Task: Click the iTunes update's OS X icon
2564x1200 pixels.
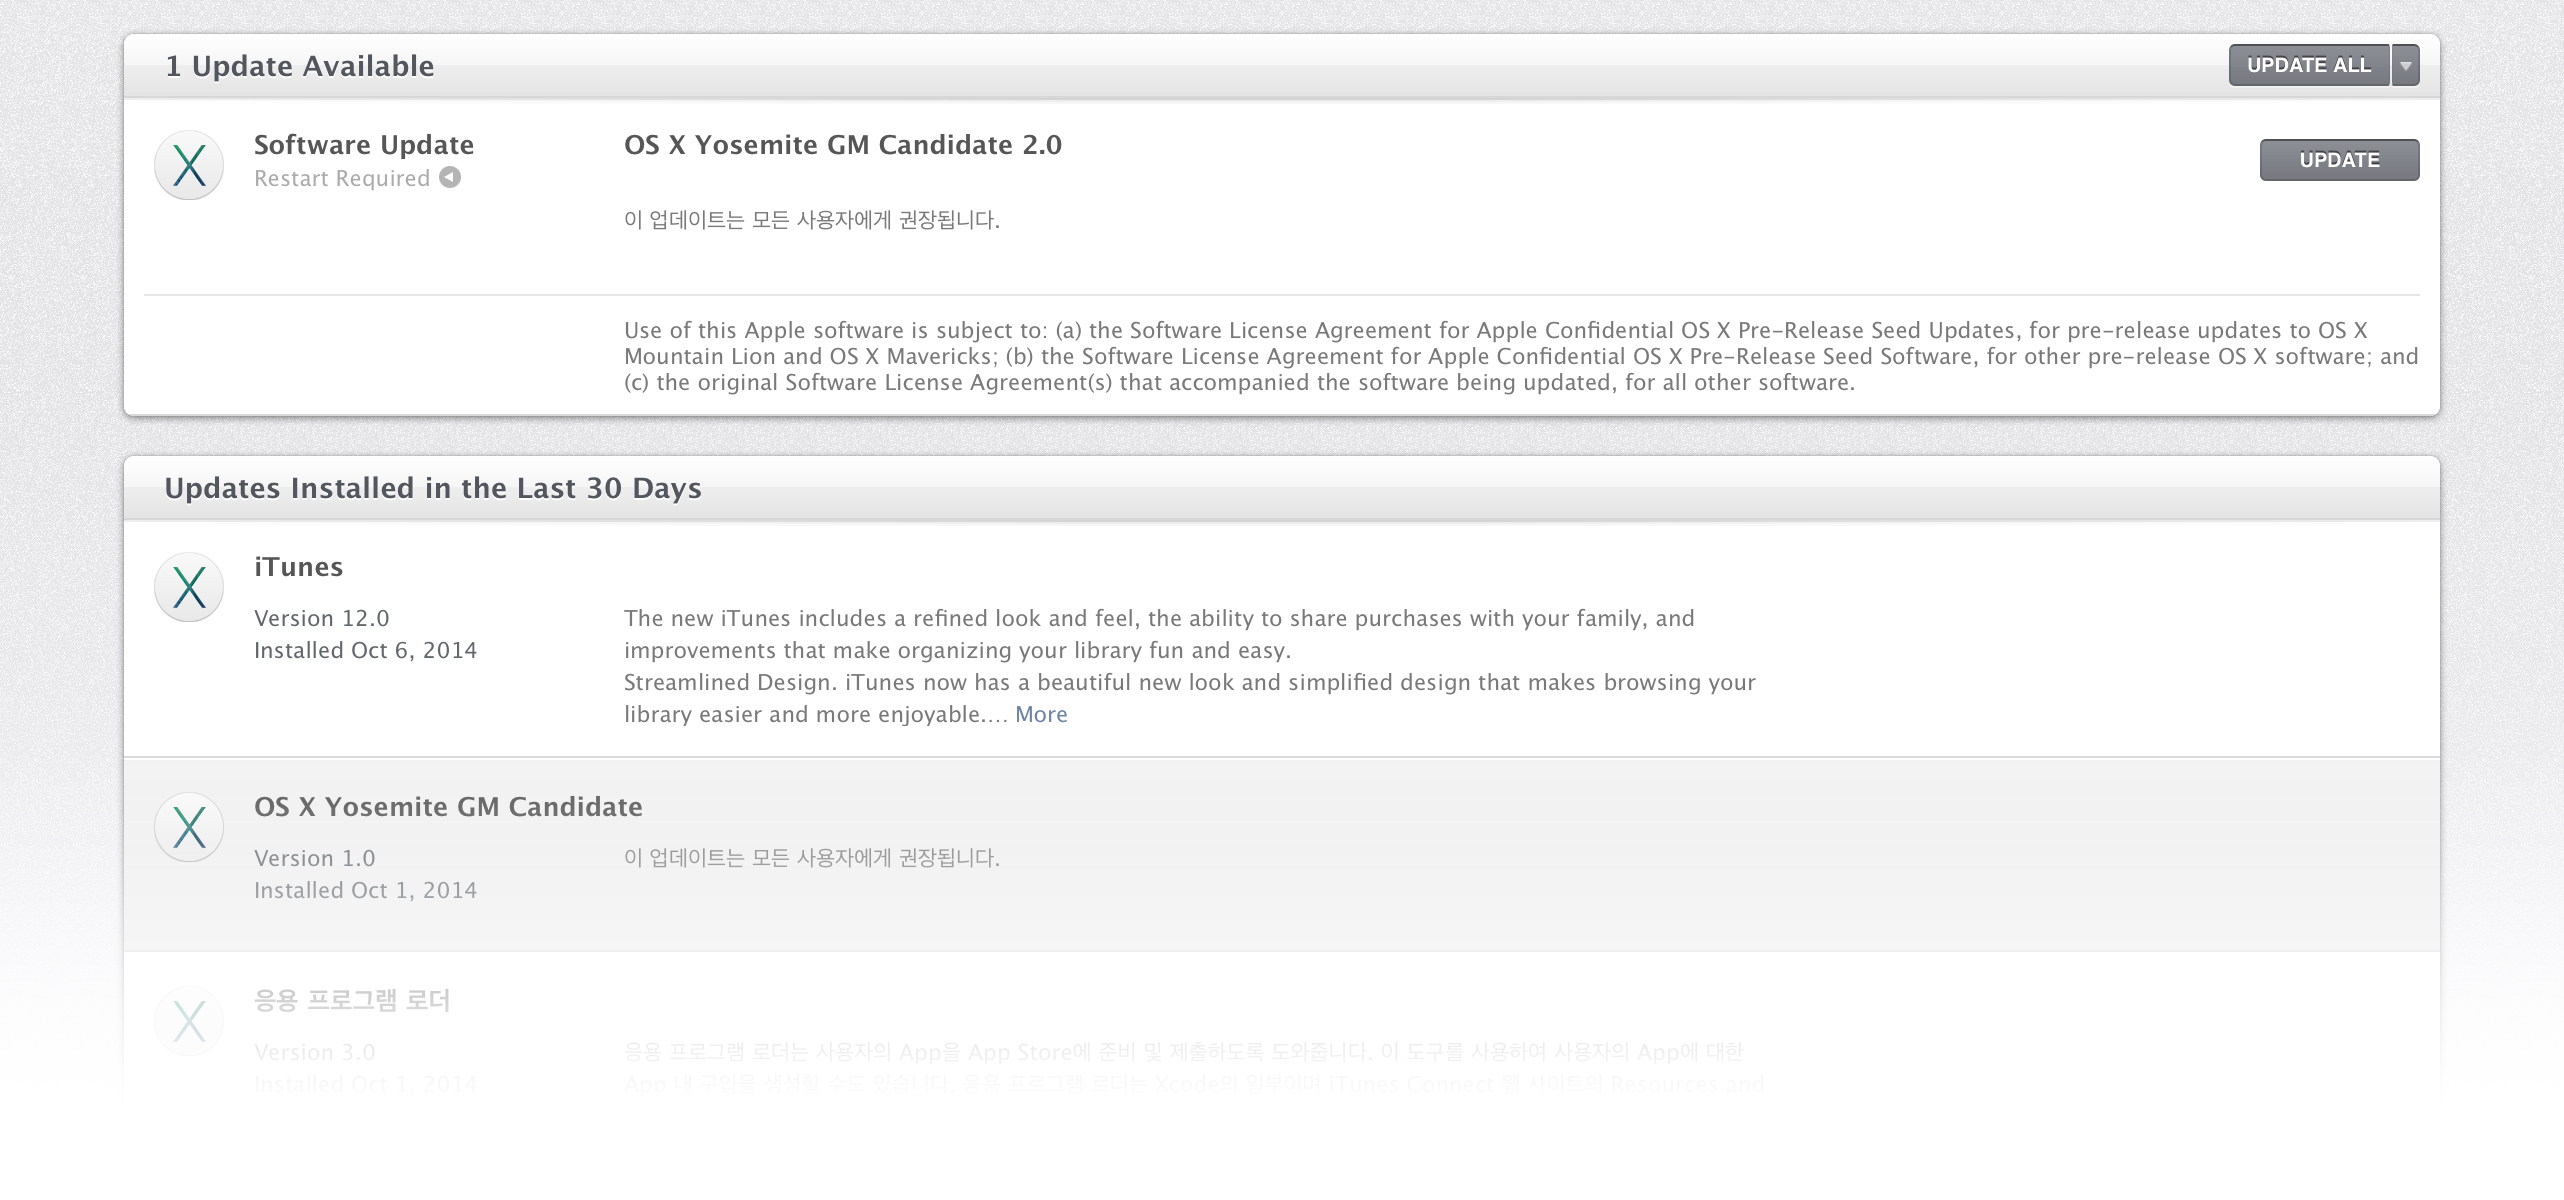Action: [189, 587]
